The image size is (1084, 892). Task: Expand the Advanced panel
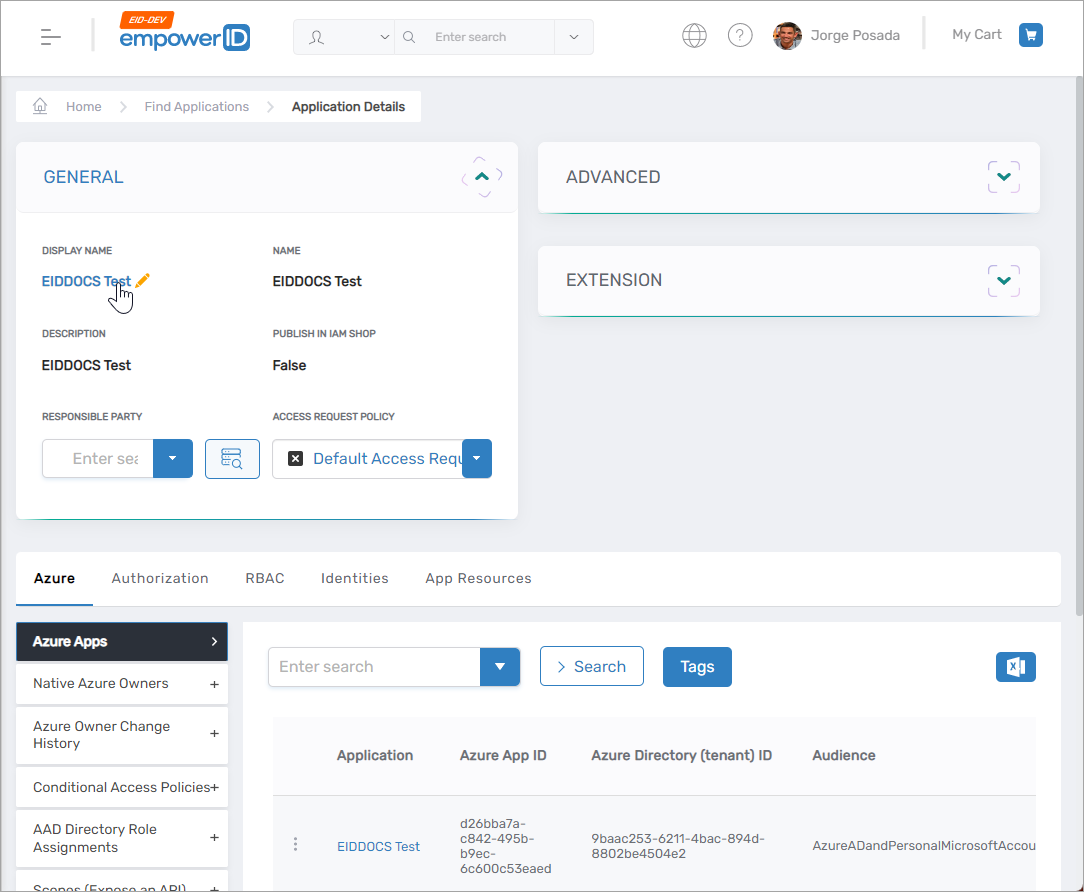1004,177
